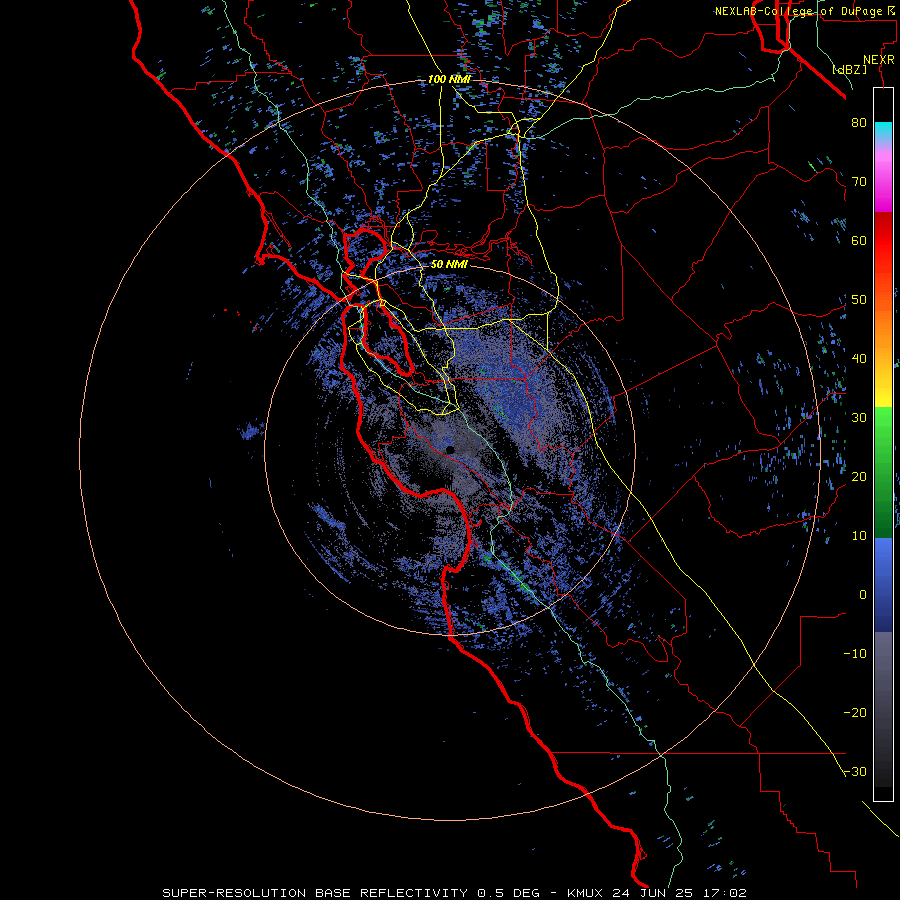The height and width of the screenshot is (900, 900).
Task: Click the 100 NMI range ring label
Action: [x=449, y=79]
